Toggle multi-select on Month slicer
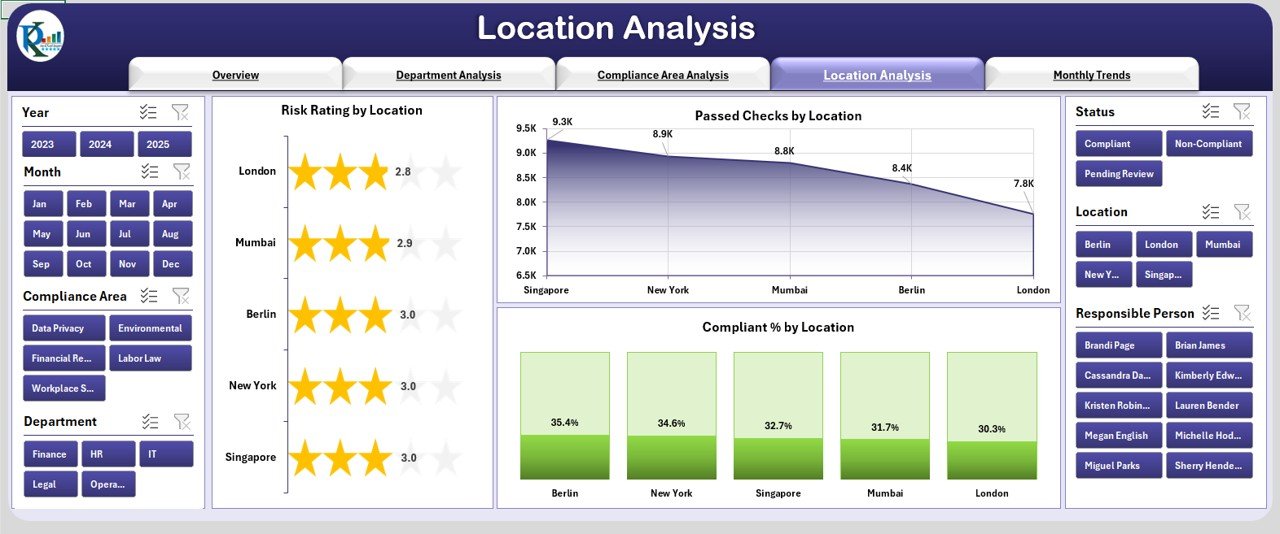The image size is (1280, 534). click(150, 172)
